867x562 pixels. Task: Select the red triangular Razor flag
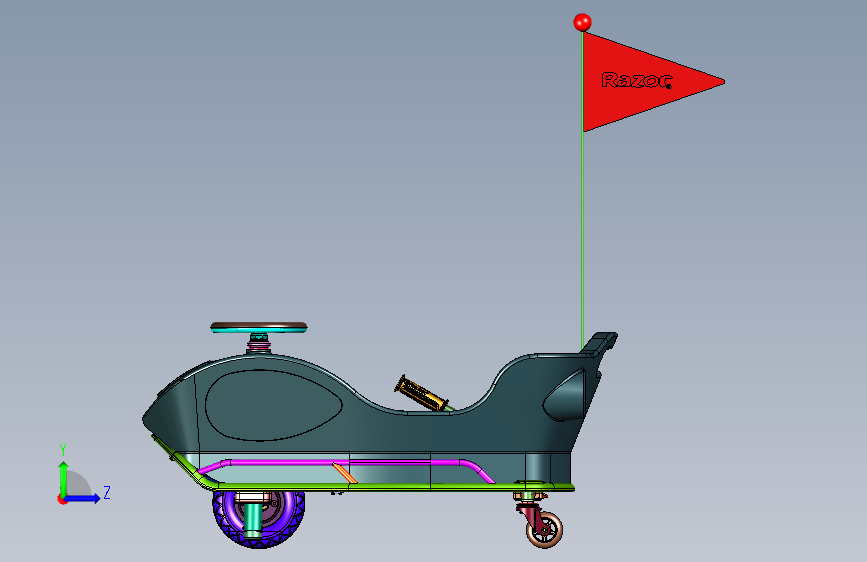click(636, 82)
